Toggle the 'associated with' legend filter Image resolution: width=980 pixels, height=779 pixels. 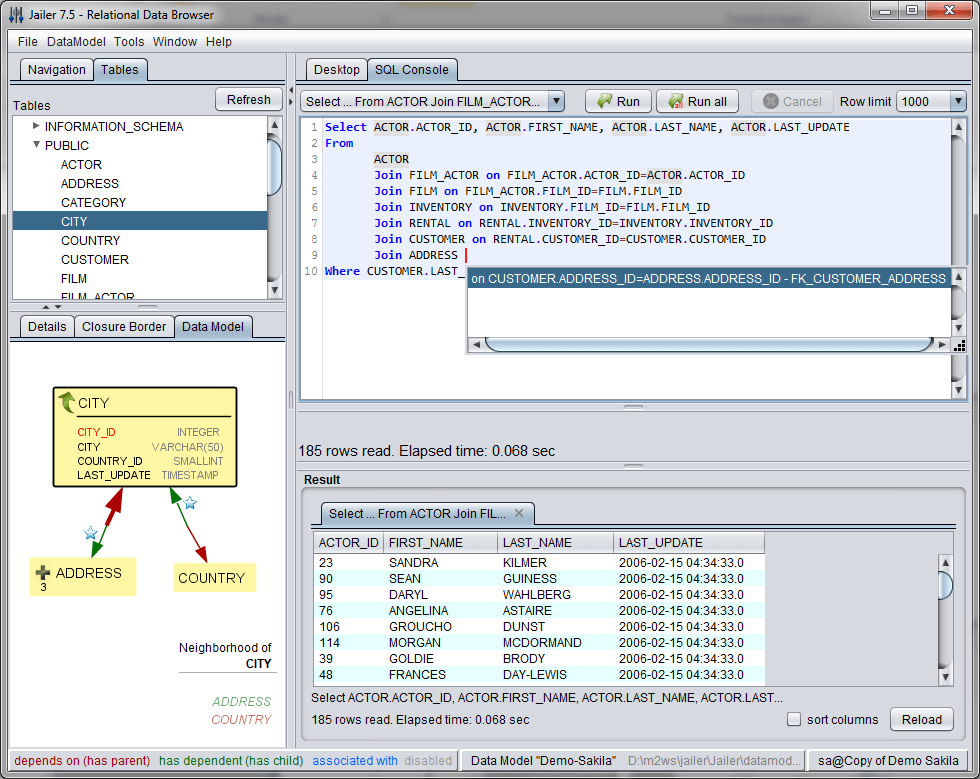(354, 761)
